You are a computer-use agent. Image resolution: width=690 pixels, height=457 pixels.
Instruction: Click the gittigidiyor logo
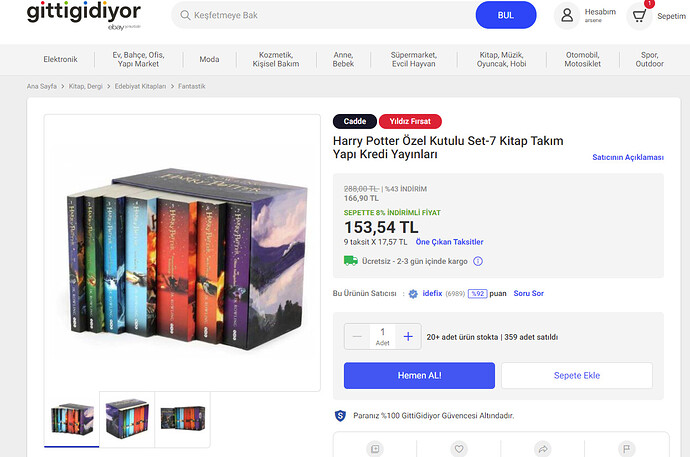84,16
